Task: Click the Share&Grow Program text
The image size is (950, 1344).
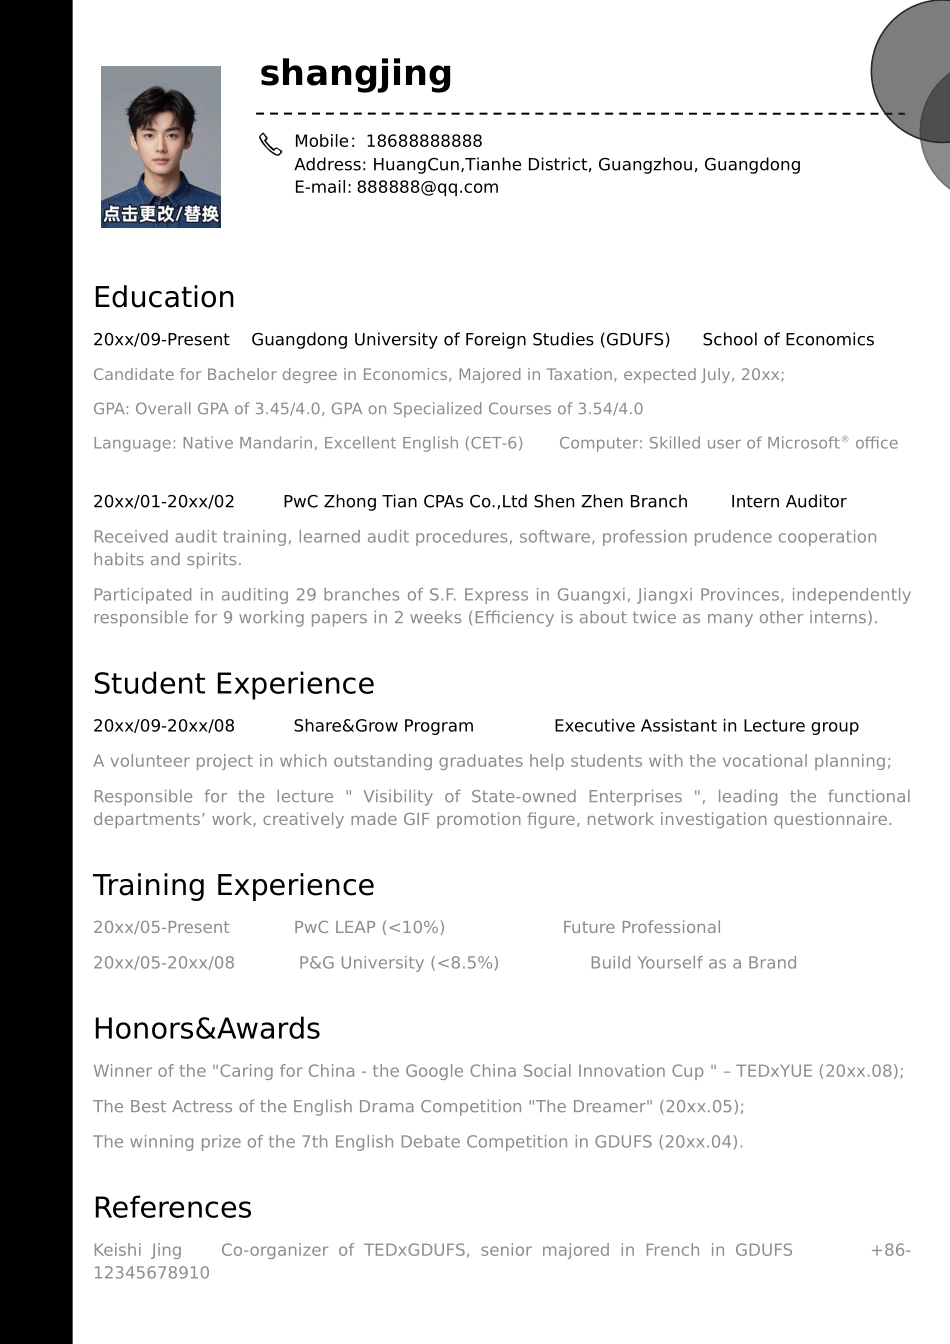Action: (383, 726)
